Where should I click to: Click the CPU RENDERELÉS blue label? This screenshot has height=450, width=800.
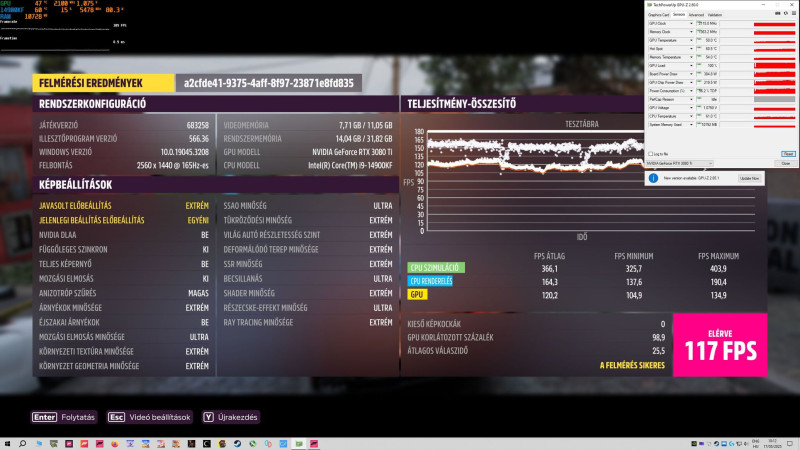pos(430,281)
